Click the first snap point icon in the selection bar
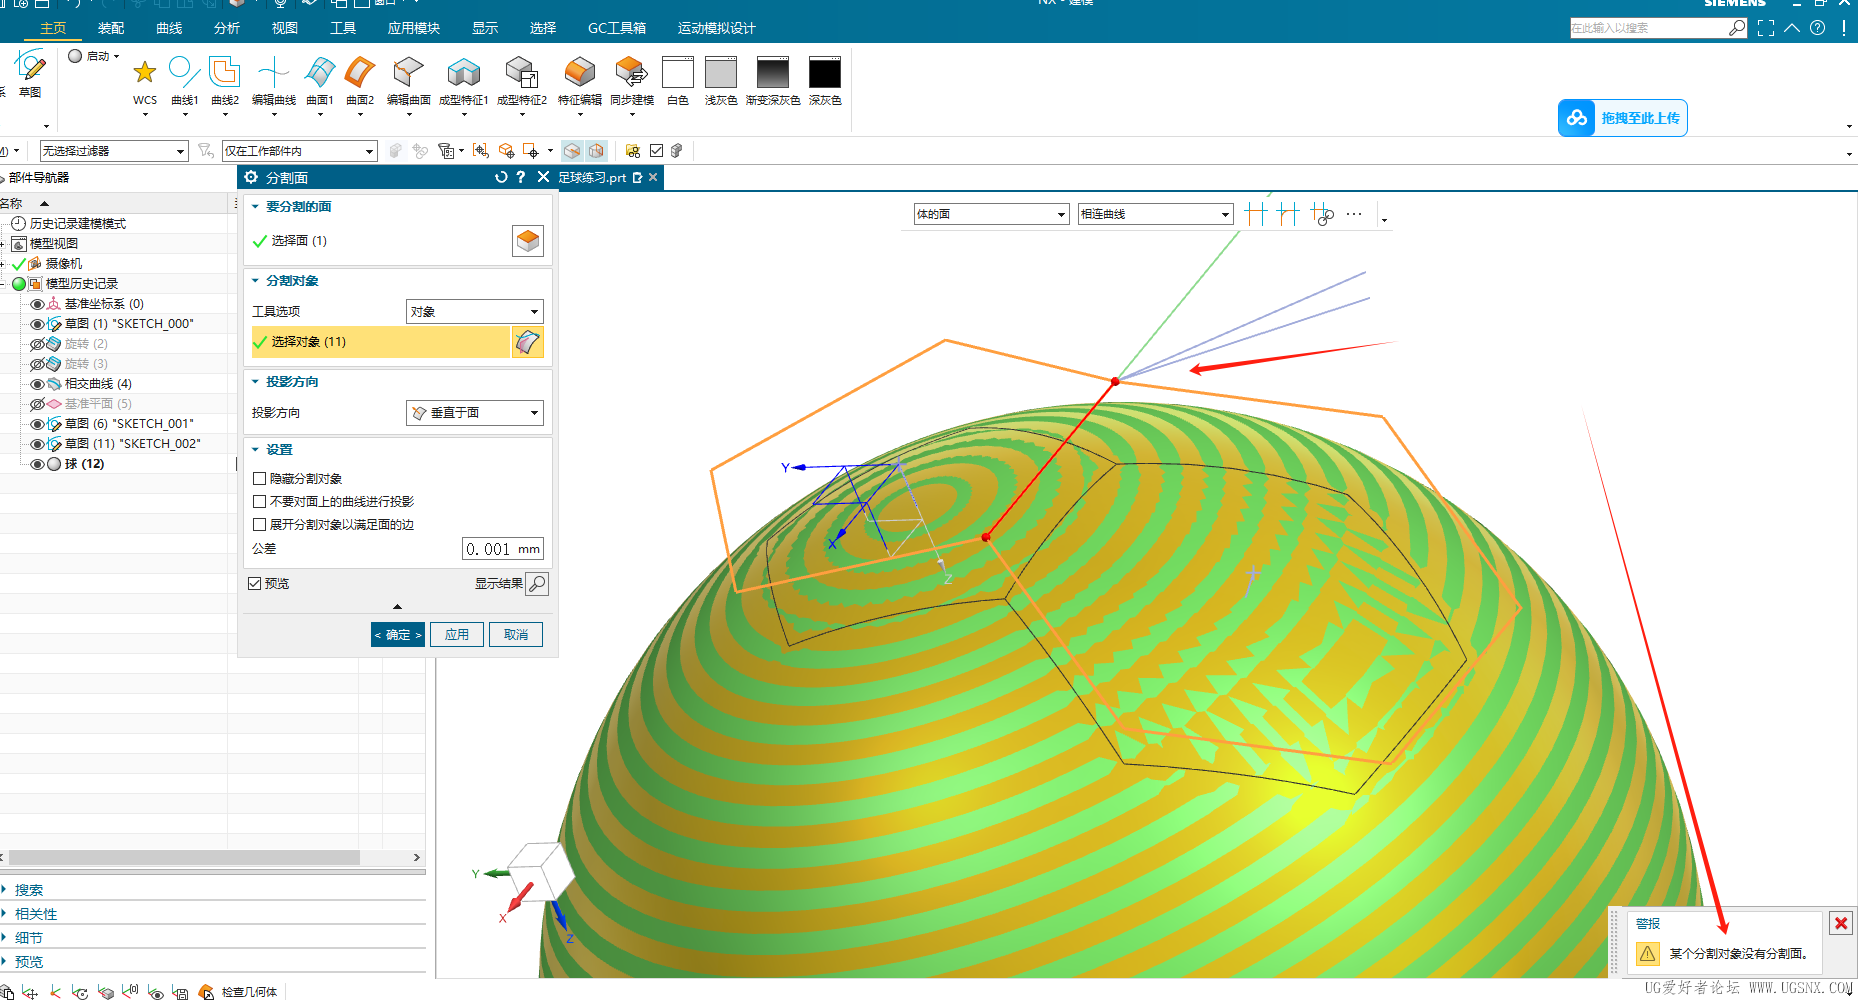Screen dimensions: 1858x1000 click(x=1257, y=213)
